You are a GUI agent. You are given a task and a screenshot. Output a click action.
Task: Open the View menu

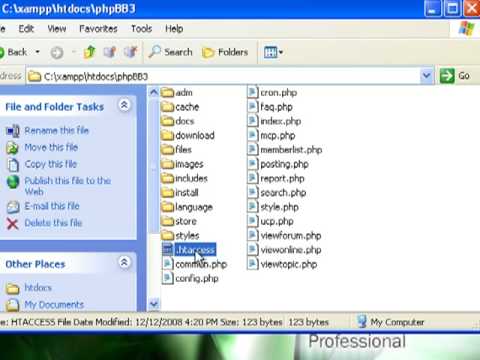[x=57, y=29]
